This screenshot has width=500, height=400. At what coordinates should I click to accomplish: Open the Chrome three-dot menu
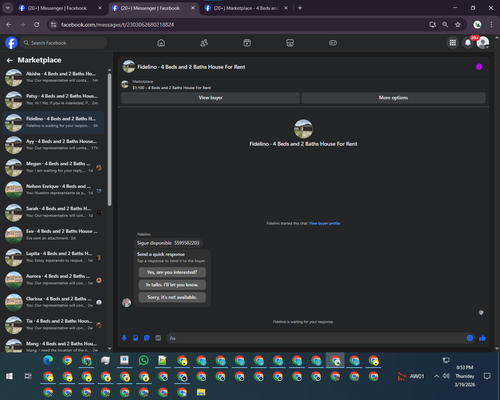491,25
